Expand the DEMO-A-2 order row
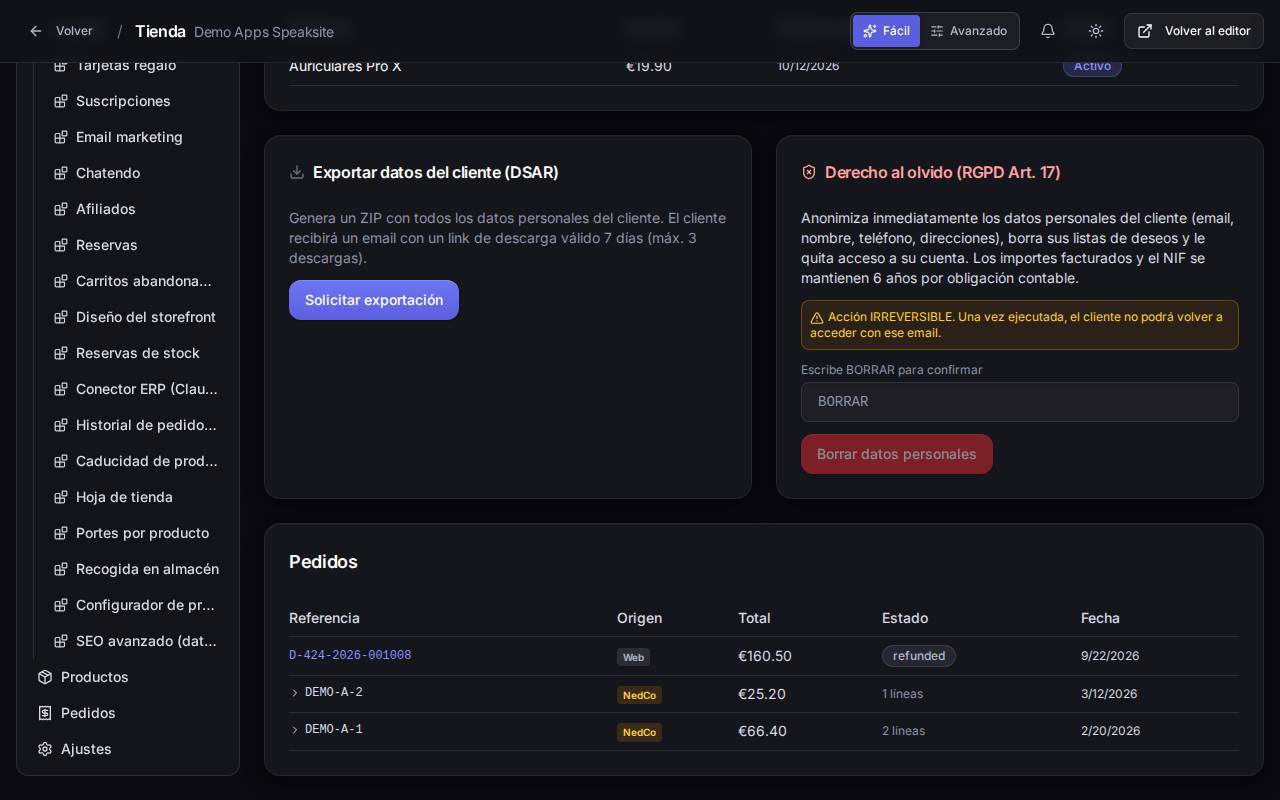The height and width of the screenshot is (800, 1280). click(295, 693)
